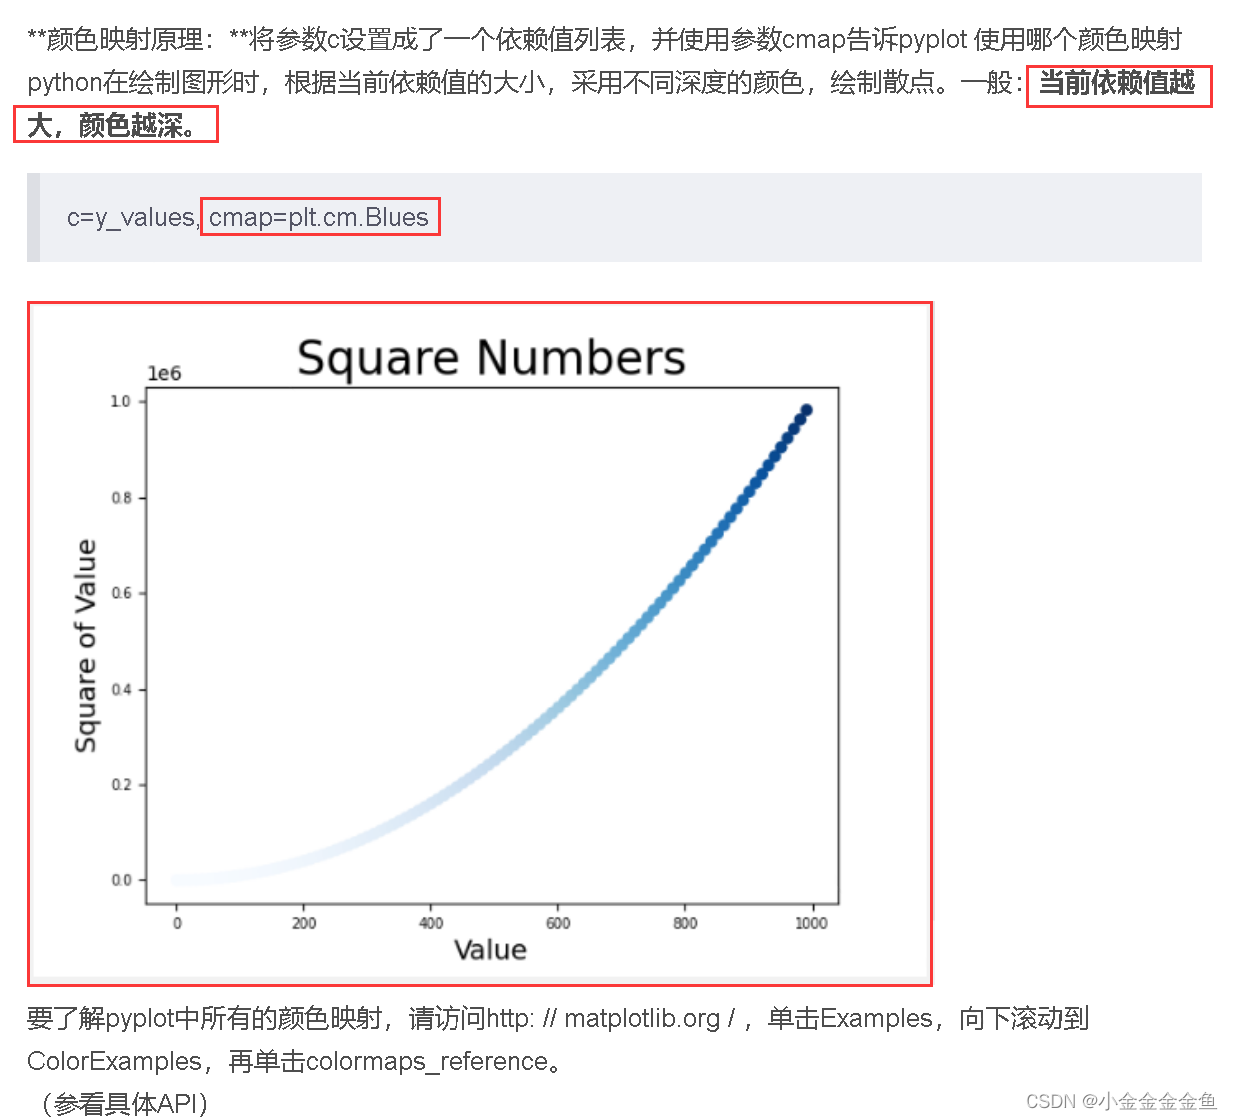
Task: Click the text 参看具体API
Action: [125, 1103]
